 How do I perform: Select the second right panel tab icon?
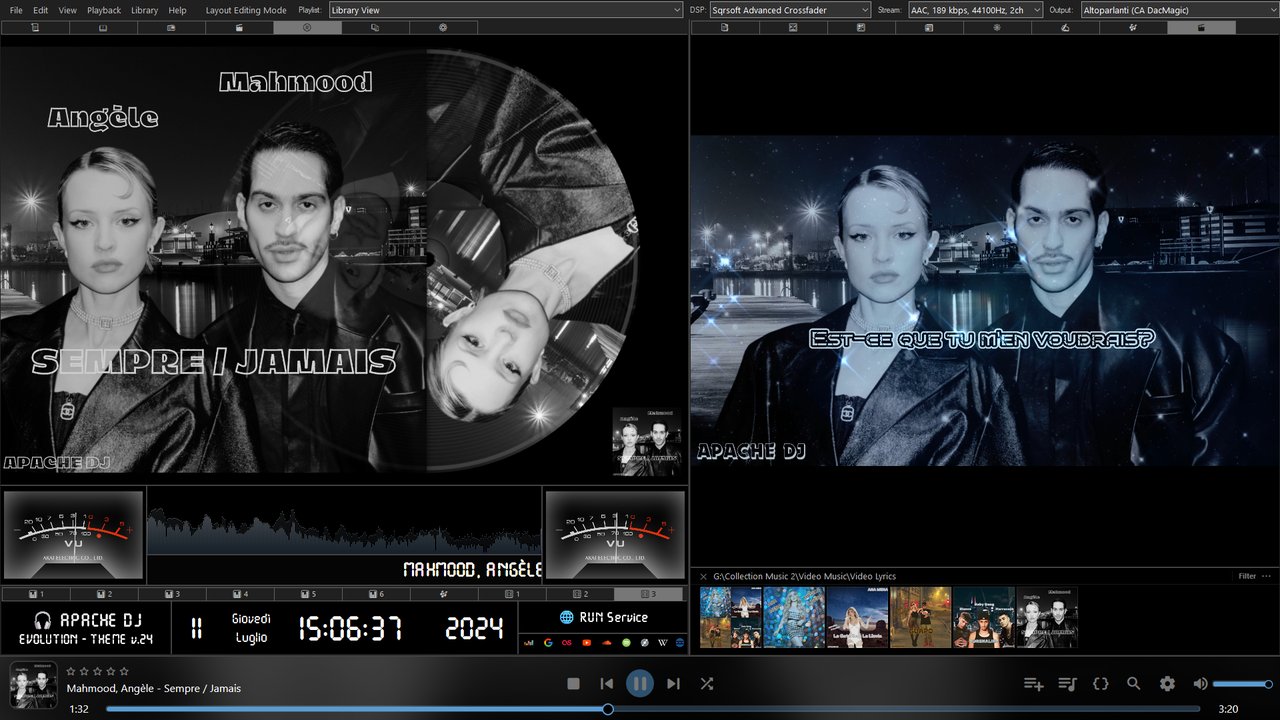pyautogui.click(x=793, y=28)
